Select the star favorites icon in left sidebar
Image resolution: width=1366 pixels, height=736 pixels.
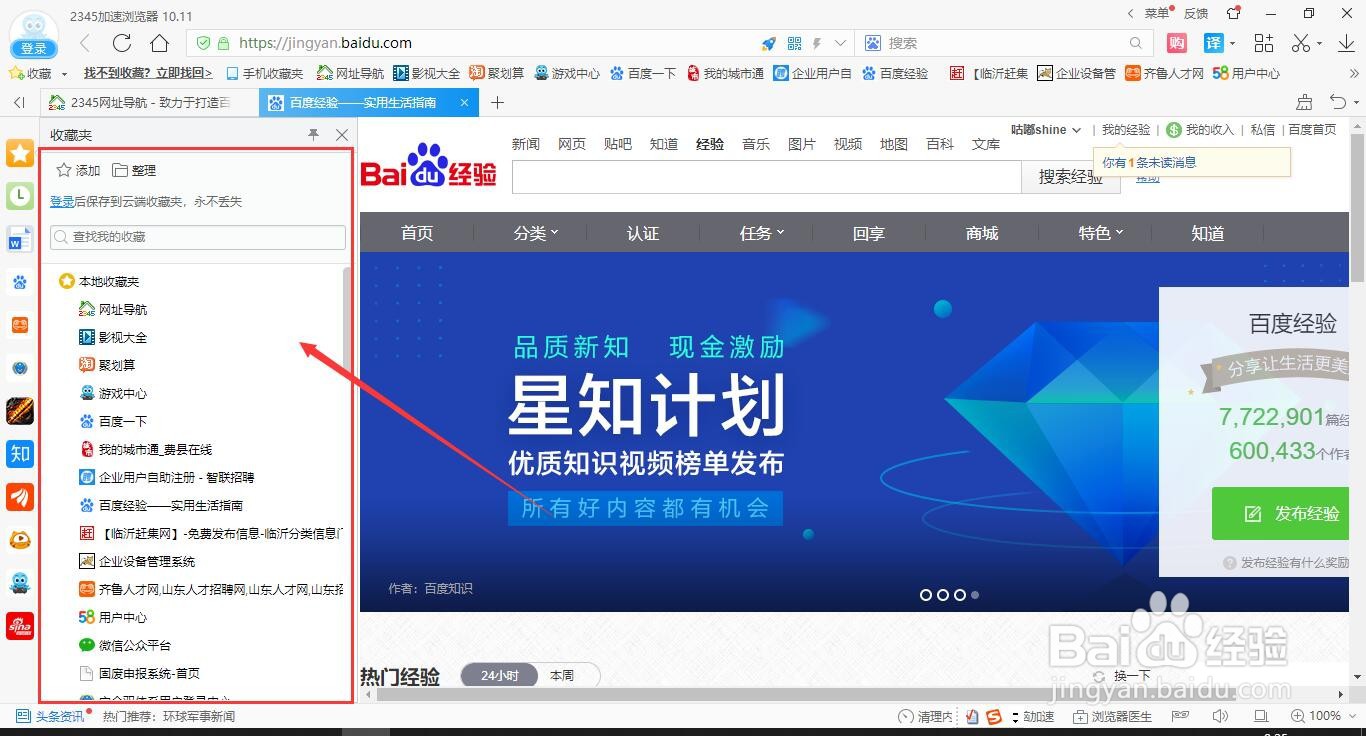19,152
